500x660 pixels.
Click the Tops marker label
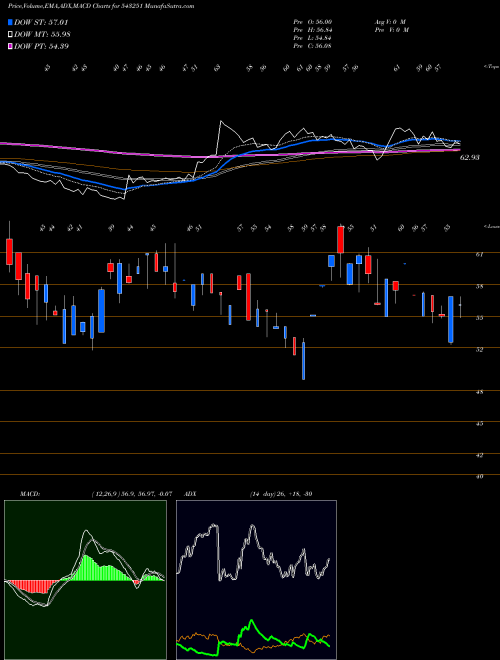coord(492,67)
